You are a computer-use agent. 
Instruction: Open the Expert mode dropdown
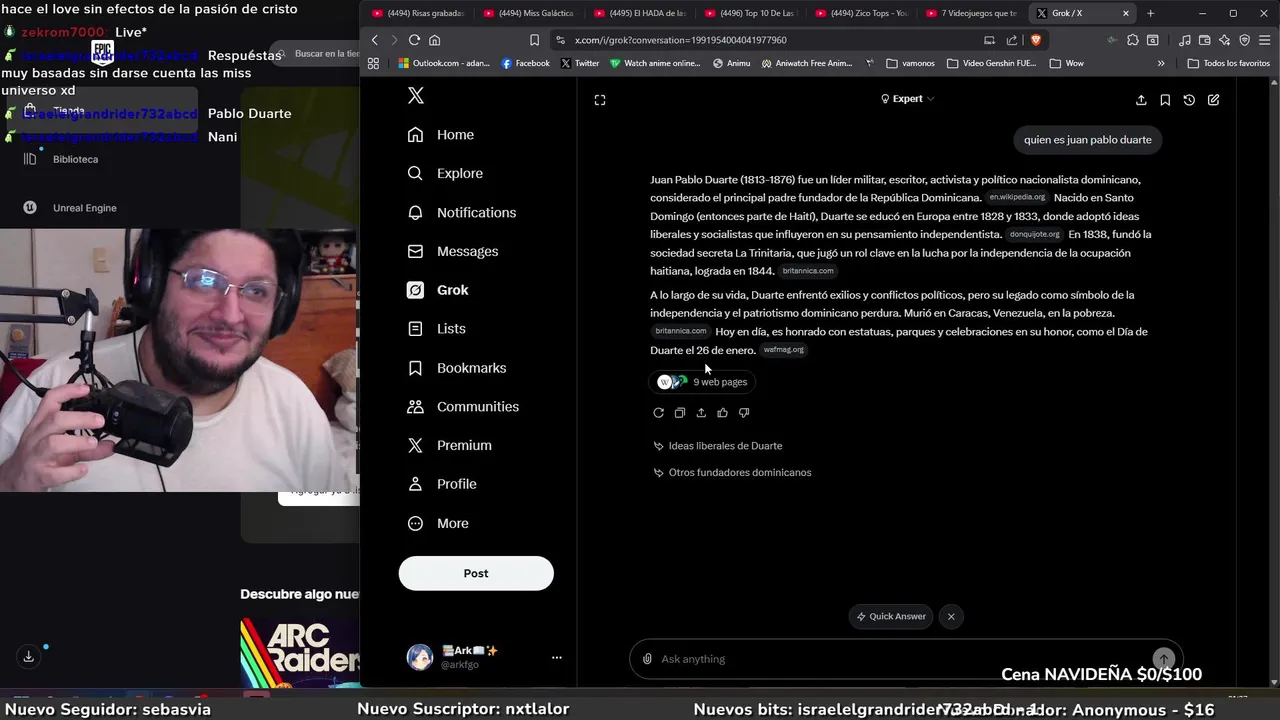coord(908,99)
